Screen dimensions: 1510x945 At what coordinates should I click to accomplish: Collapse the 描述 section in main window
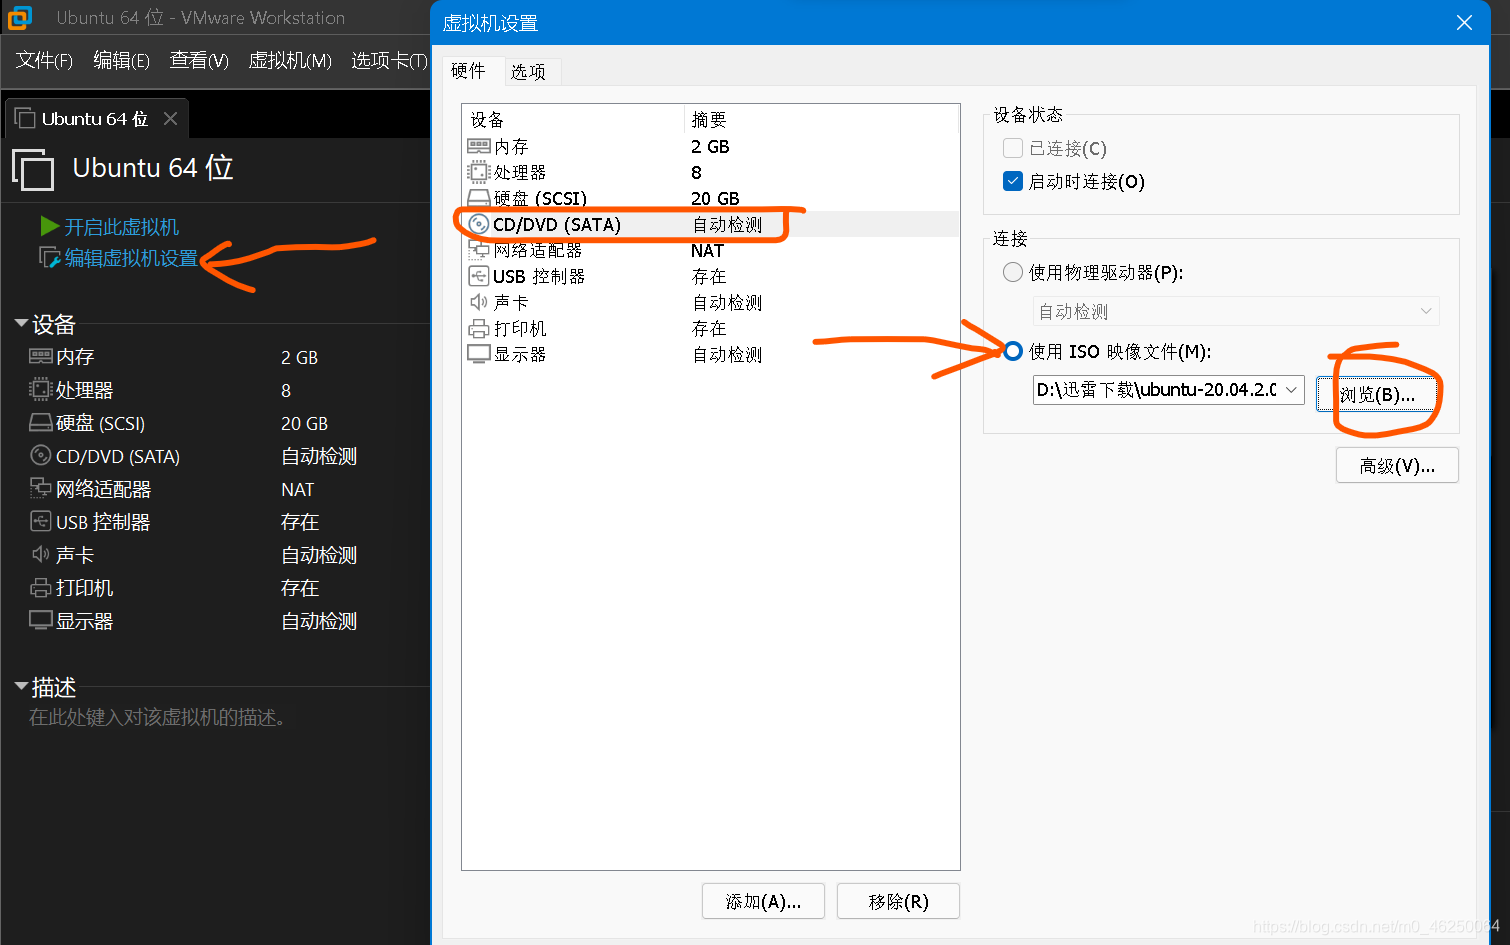pos(21,686)
